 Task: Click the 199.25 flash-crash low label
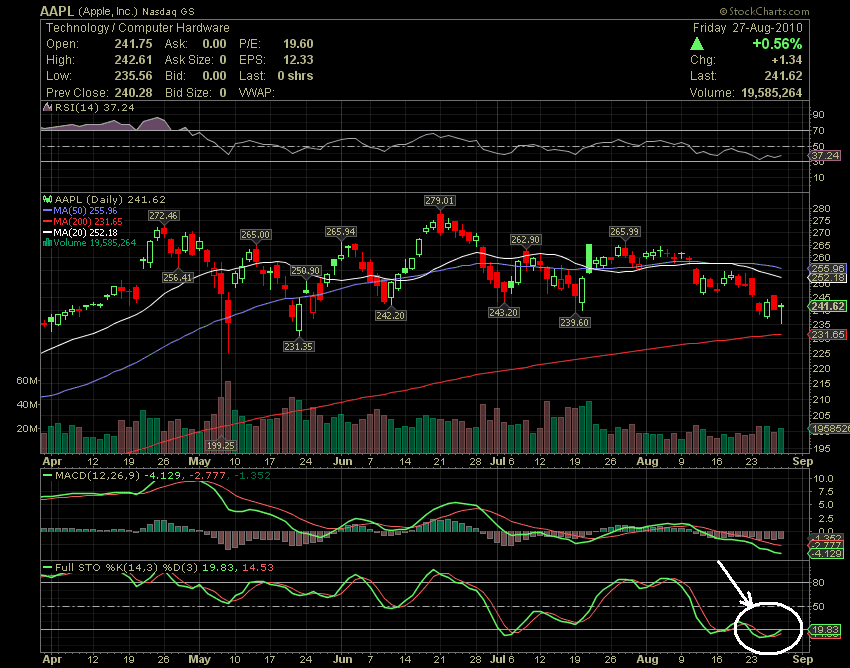(221, 445)
